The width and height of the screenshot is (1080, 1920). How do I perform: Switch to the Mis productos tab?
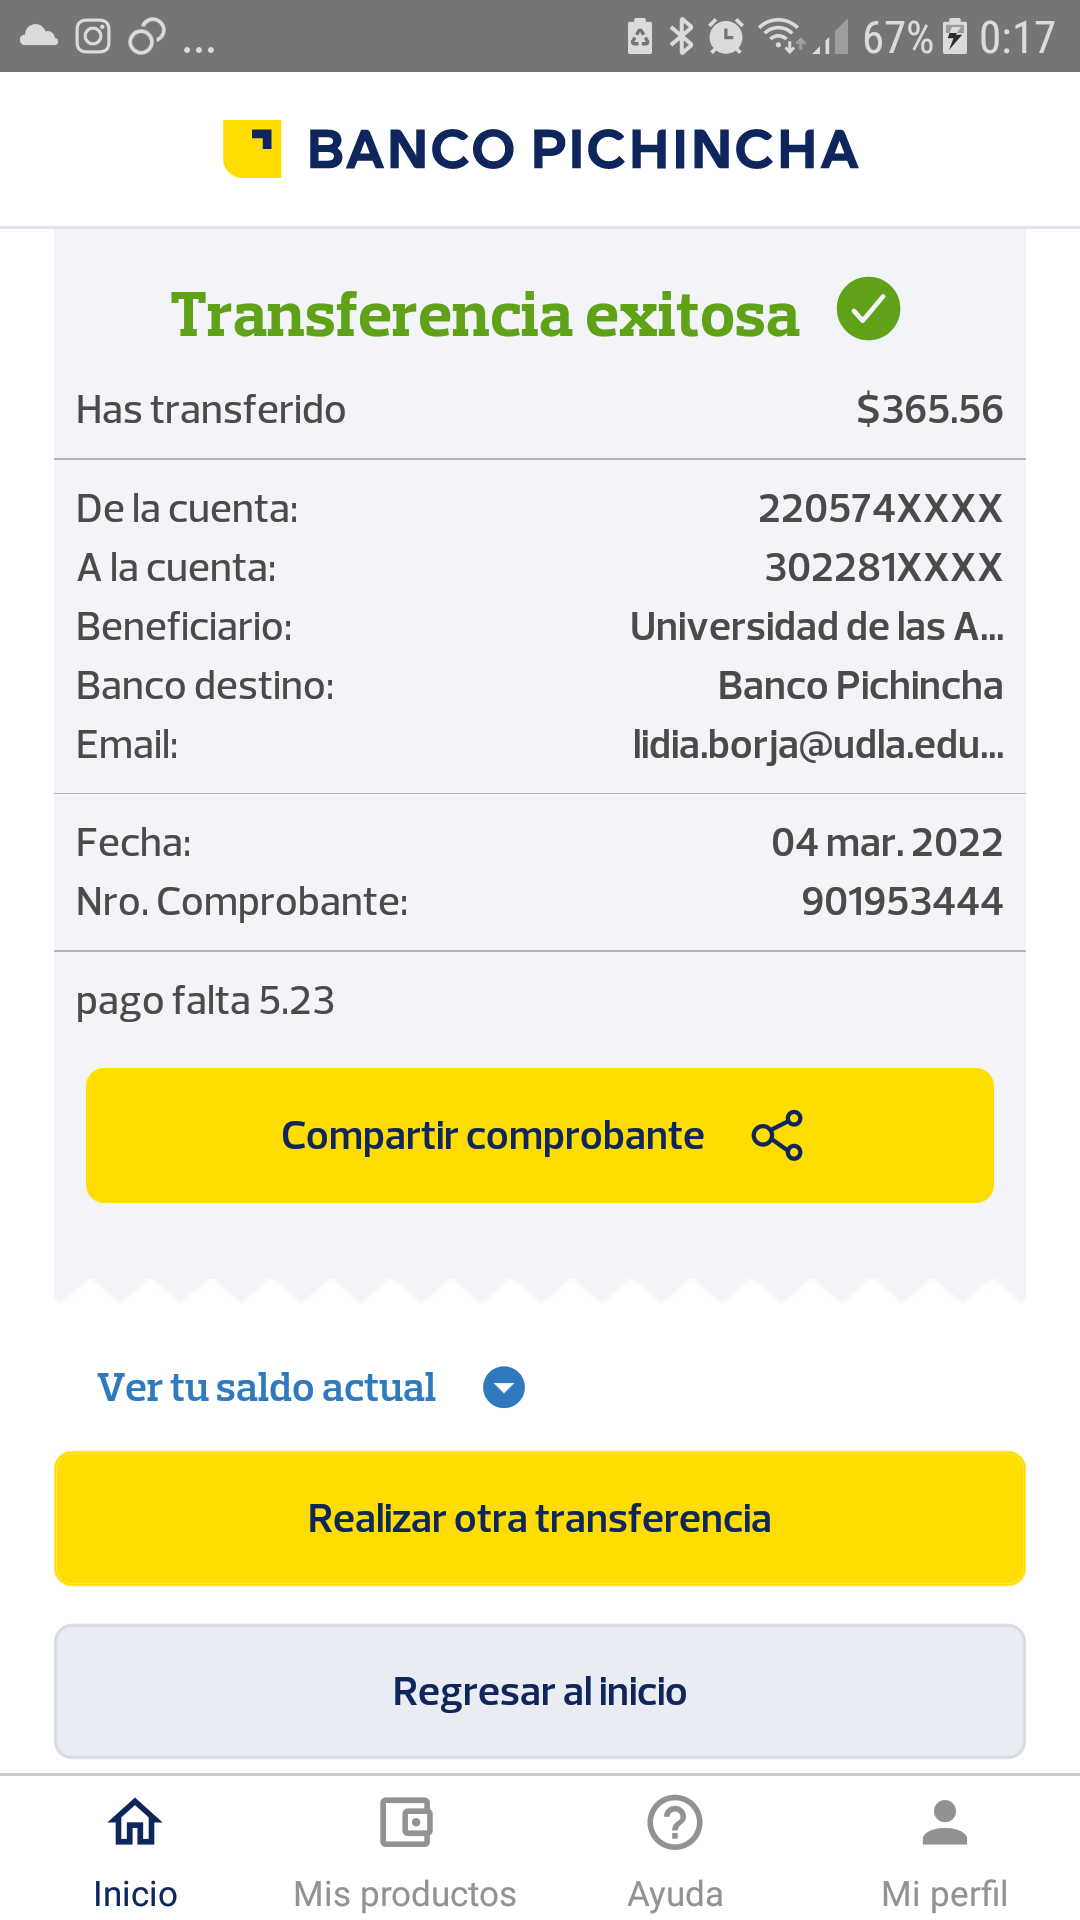pyautogui.click(x=405, y=1893)
